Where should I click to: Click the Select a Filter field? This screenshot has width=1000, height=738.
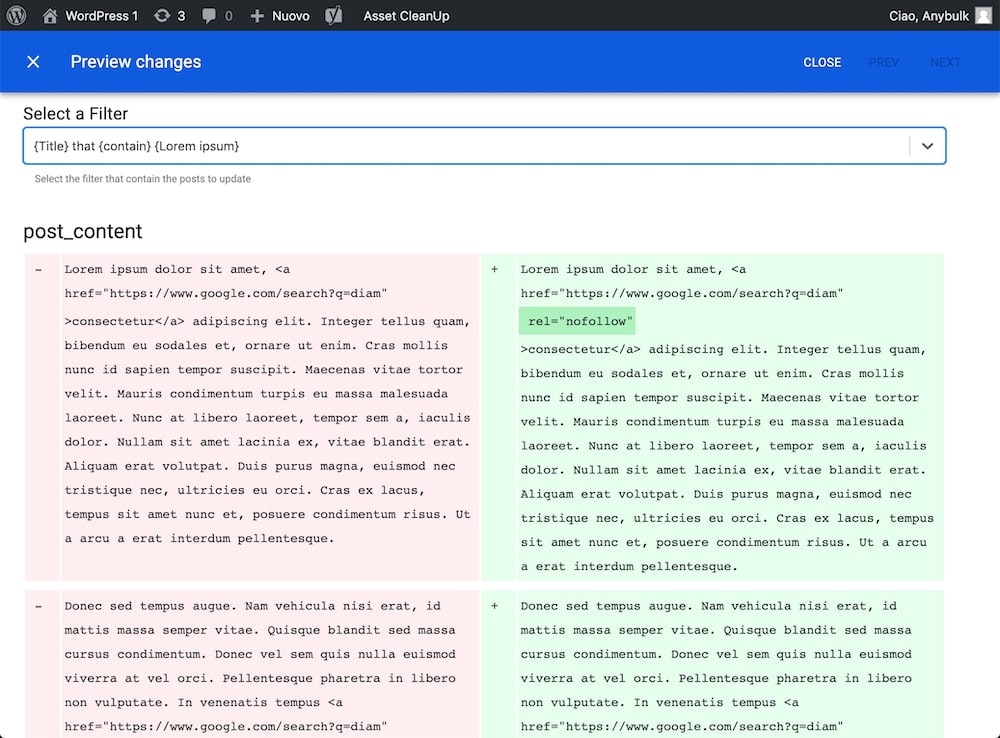coord(485,146)
